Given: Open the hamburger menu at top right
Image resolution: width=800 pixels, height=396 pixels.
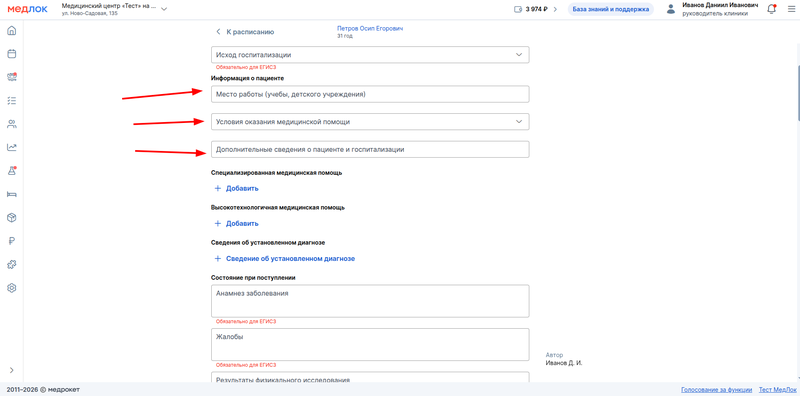Looking at the screenshot, I should [x=791, y=9].
